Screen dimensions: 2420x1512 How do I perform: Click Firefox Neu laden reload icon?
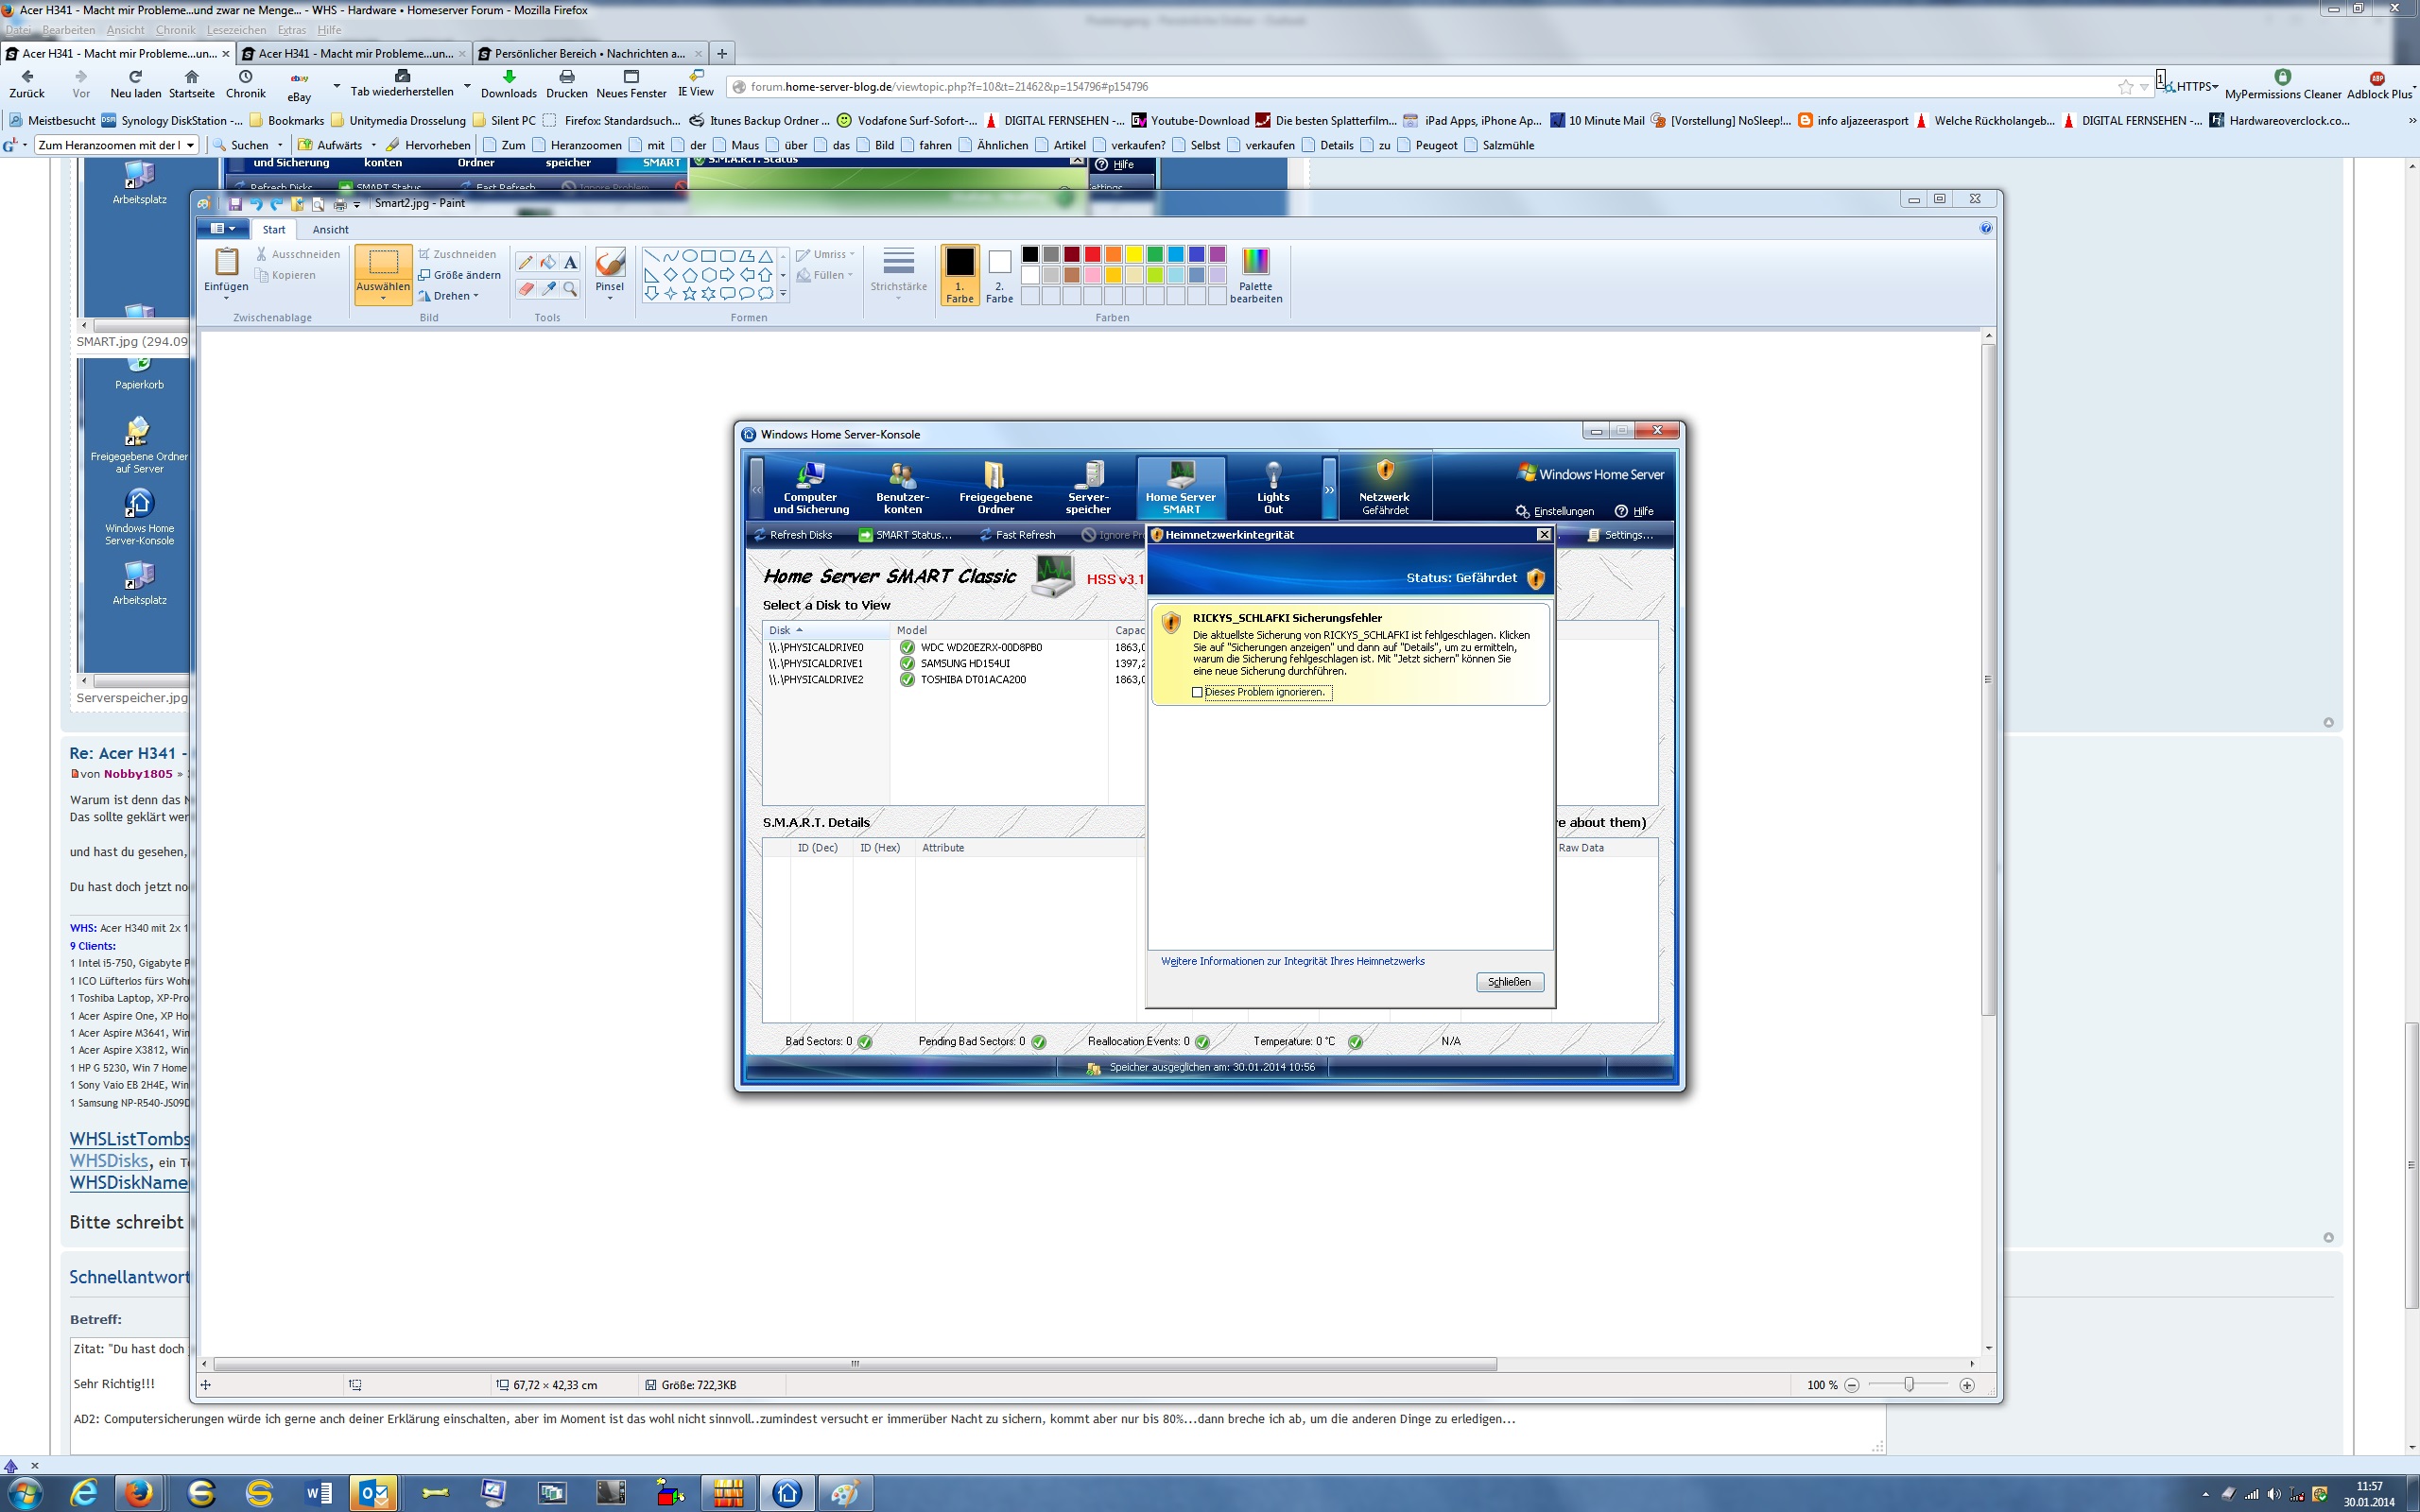(135, 77)
